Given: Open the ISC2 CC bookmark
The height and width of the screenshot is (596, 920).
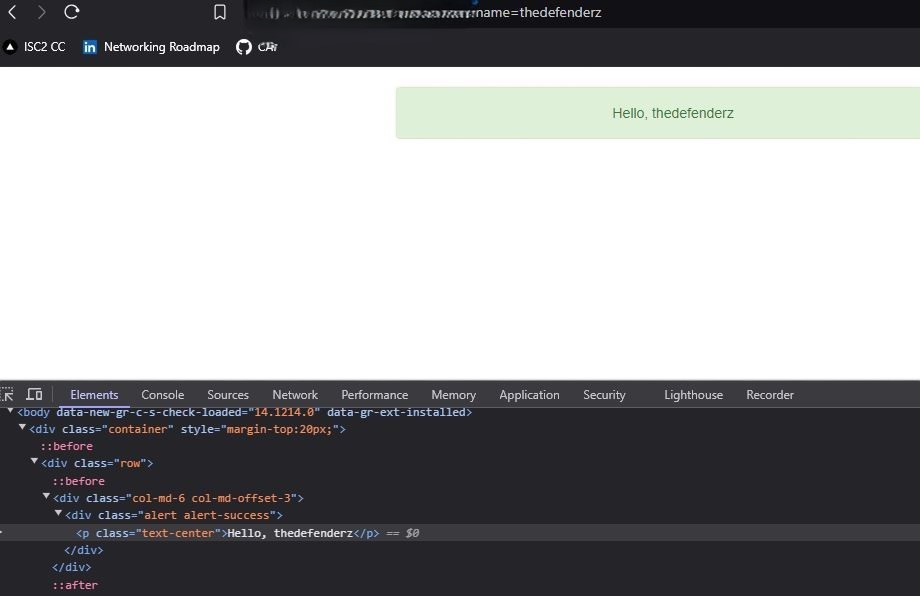Looking at the screenshot, I should point(34,47).
